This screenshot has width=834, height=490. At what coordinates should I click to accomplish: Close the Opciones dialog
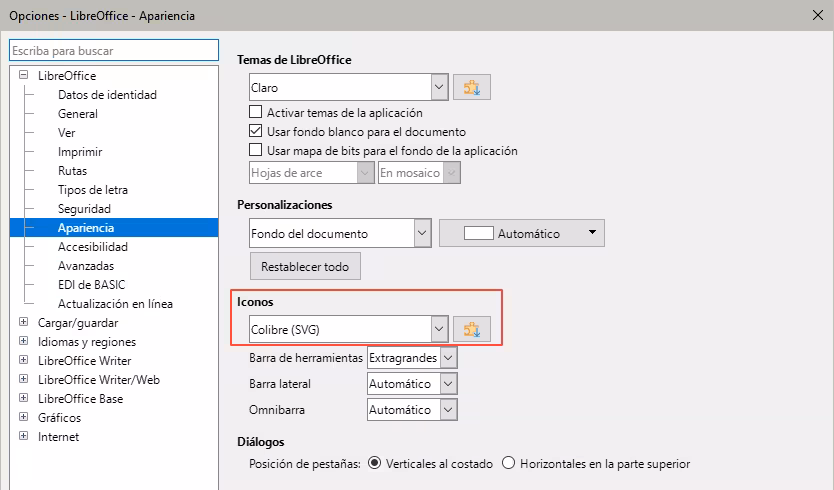click(x=818, y=15)
